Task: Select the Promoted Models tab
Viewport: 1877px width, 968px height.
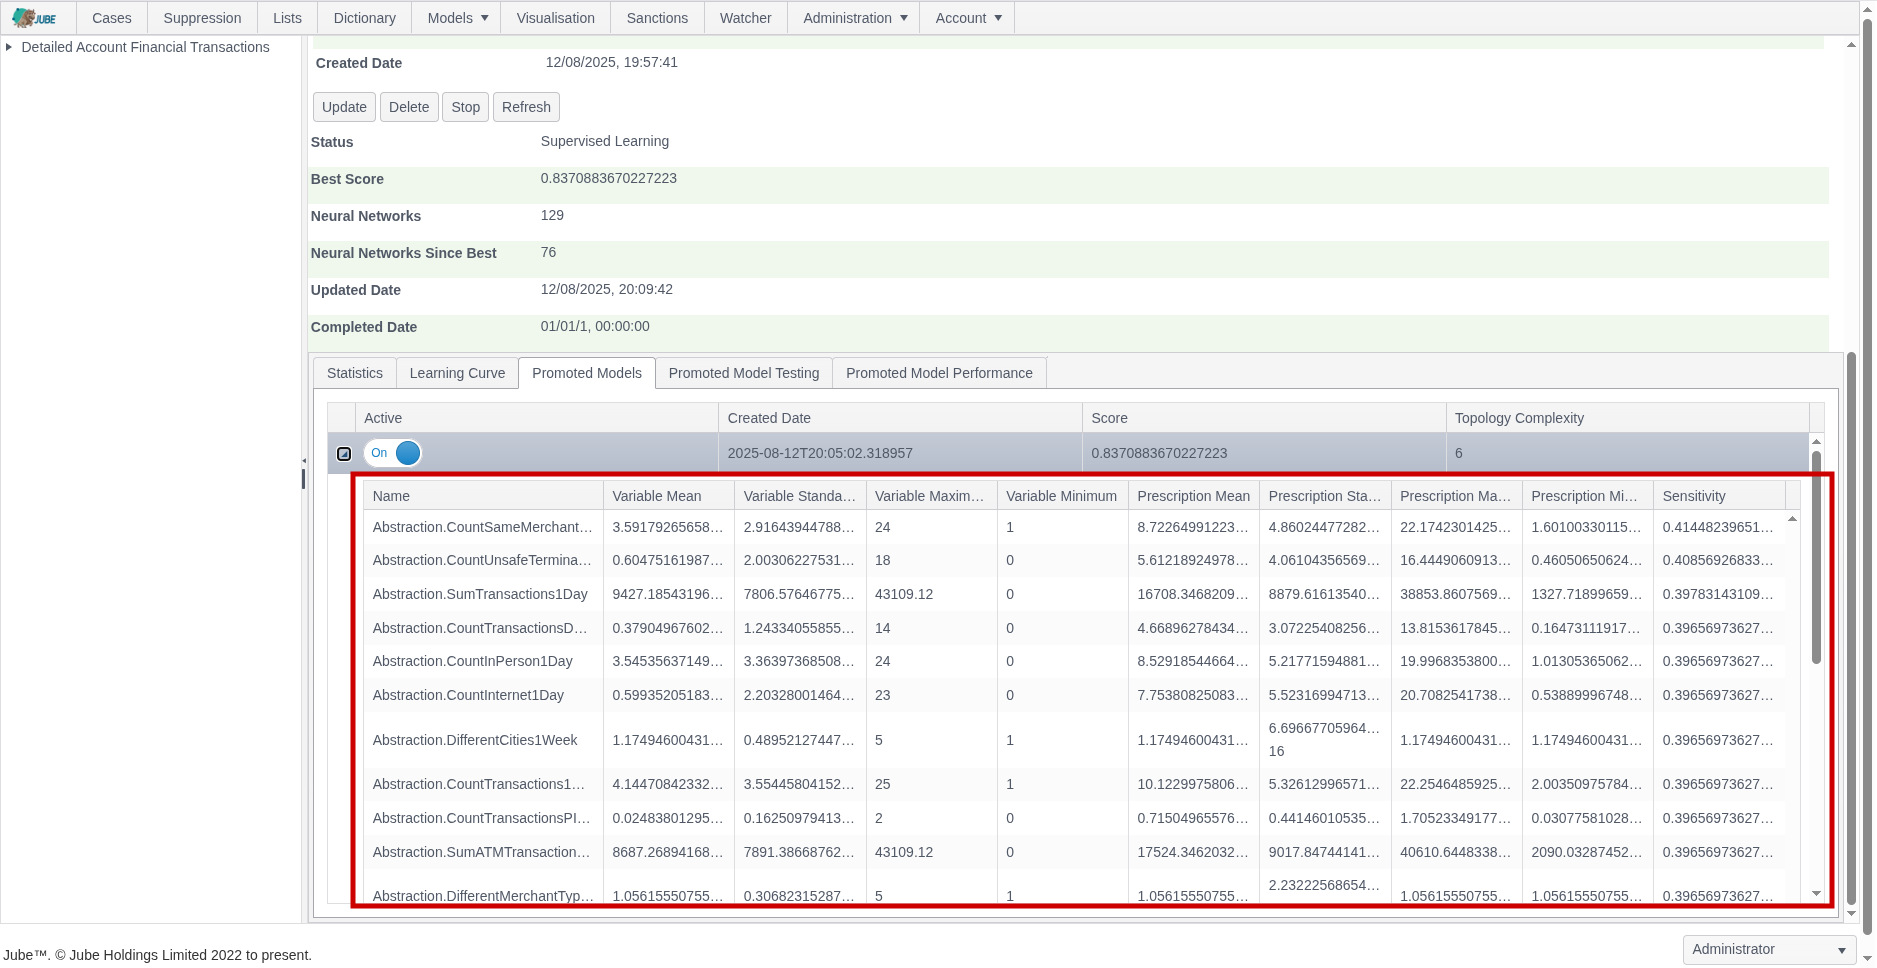Action: [587, 373]
